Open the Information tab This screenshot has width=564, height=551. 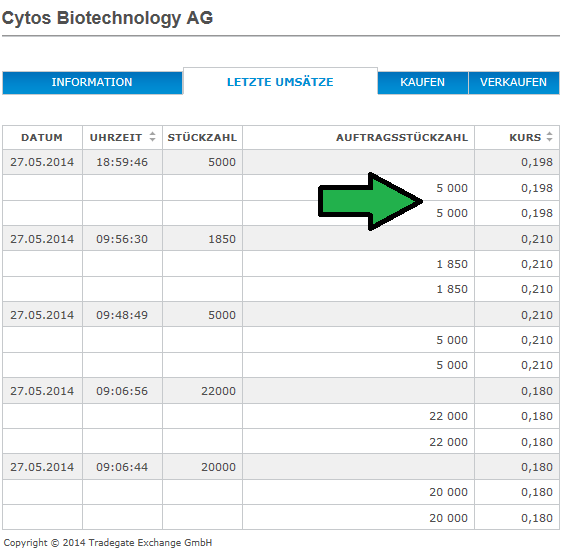(92, 82)
